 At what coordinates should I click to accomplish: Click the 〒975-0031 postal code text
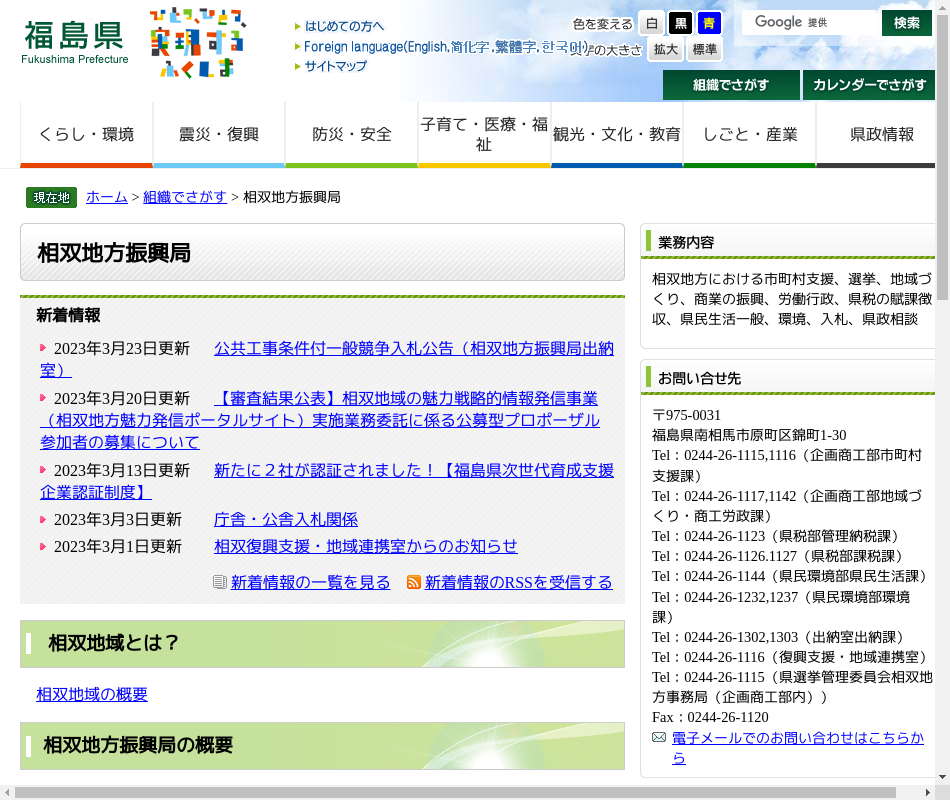click(686, 415)
